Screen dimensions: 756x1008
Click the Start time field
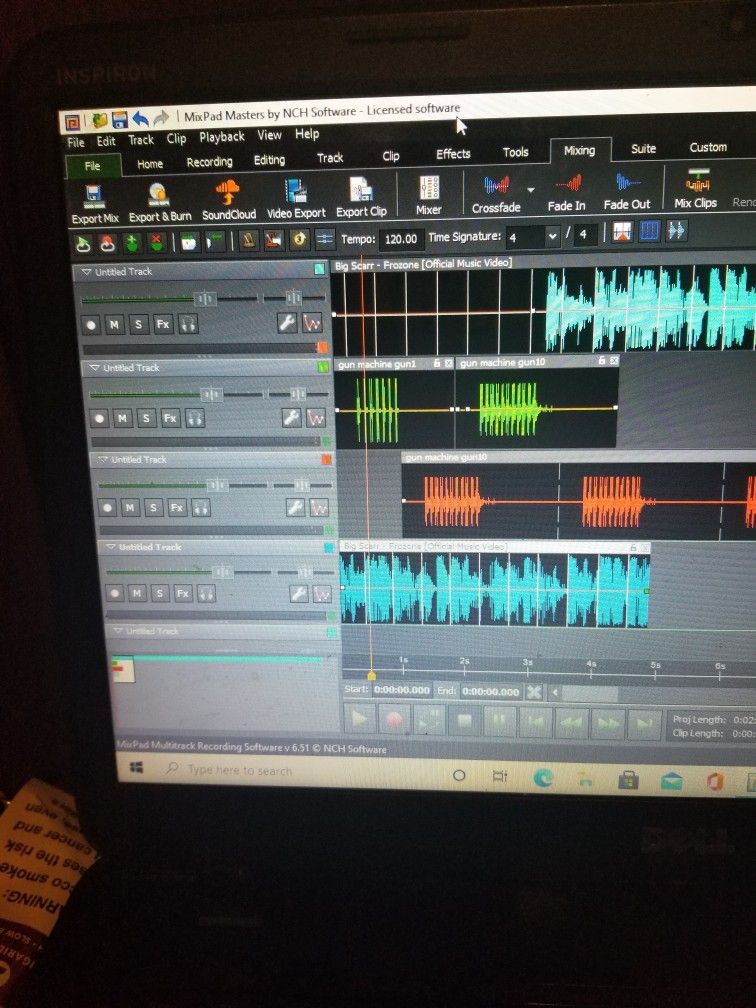coord(402,690)
